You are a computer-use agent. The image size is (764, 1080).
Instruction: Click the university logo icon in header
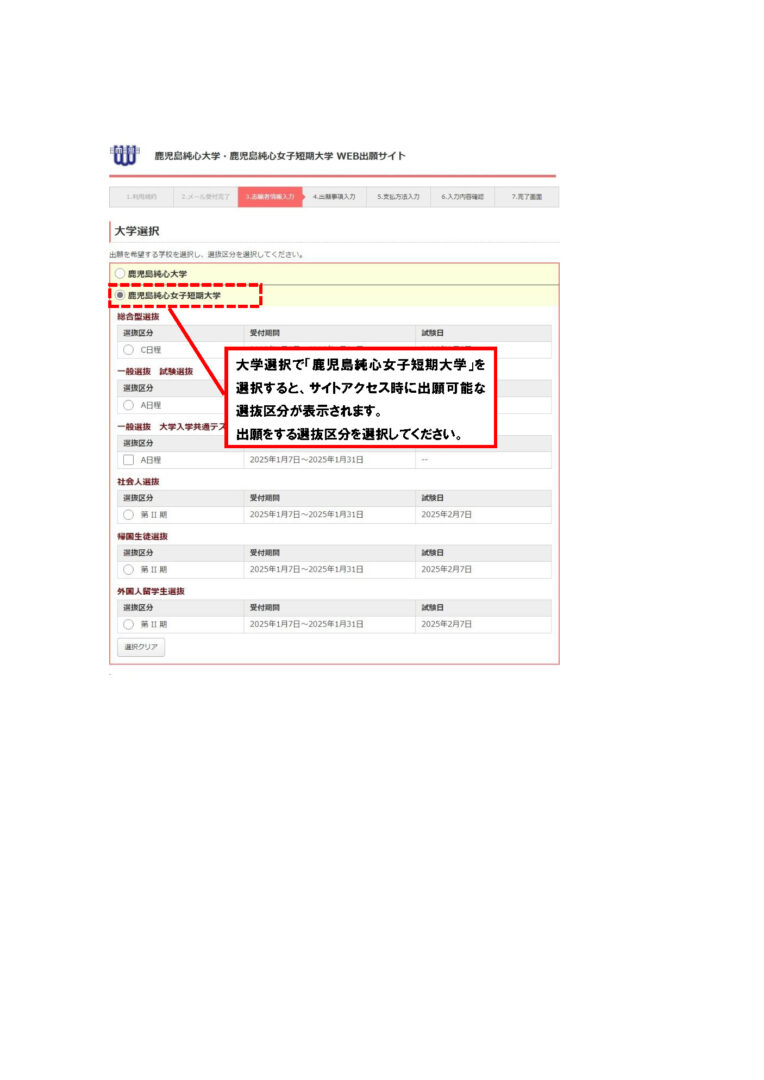[124, 156]
